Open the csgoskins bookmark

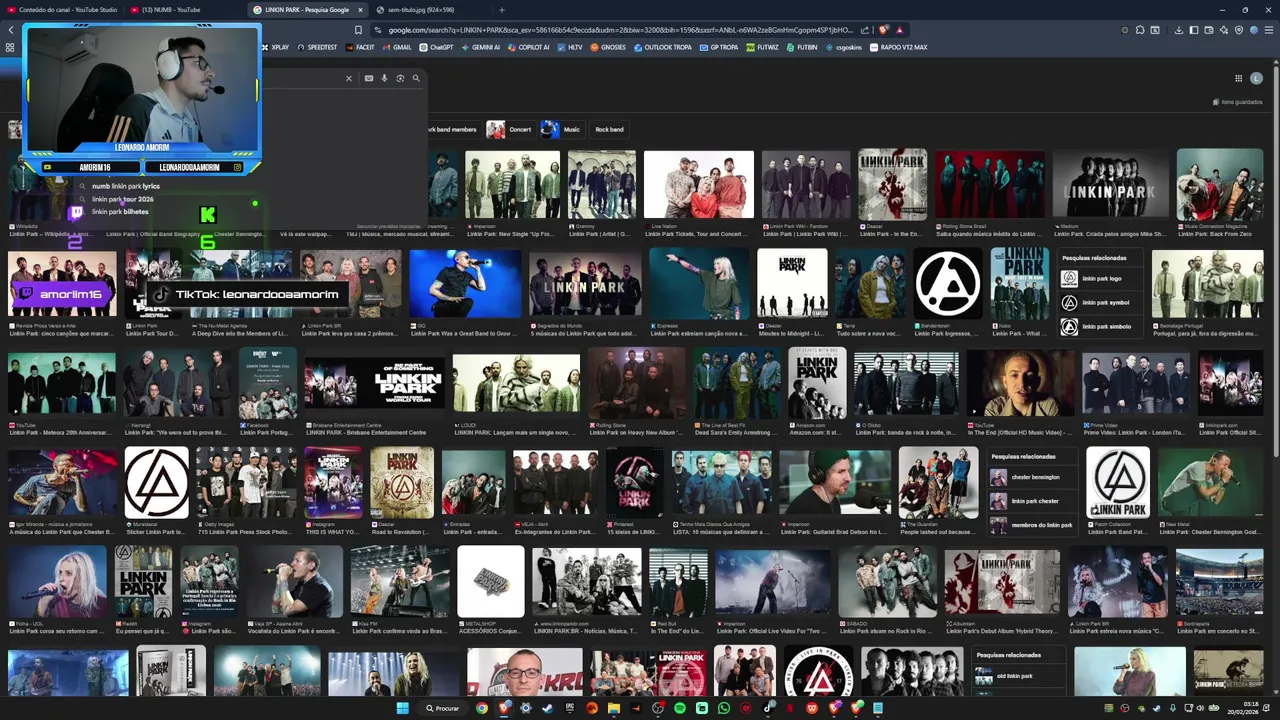coord(844,47)
